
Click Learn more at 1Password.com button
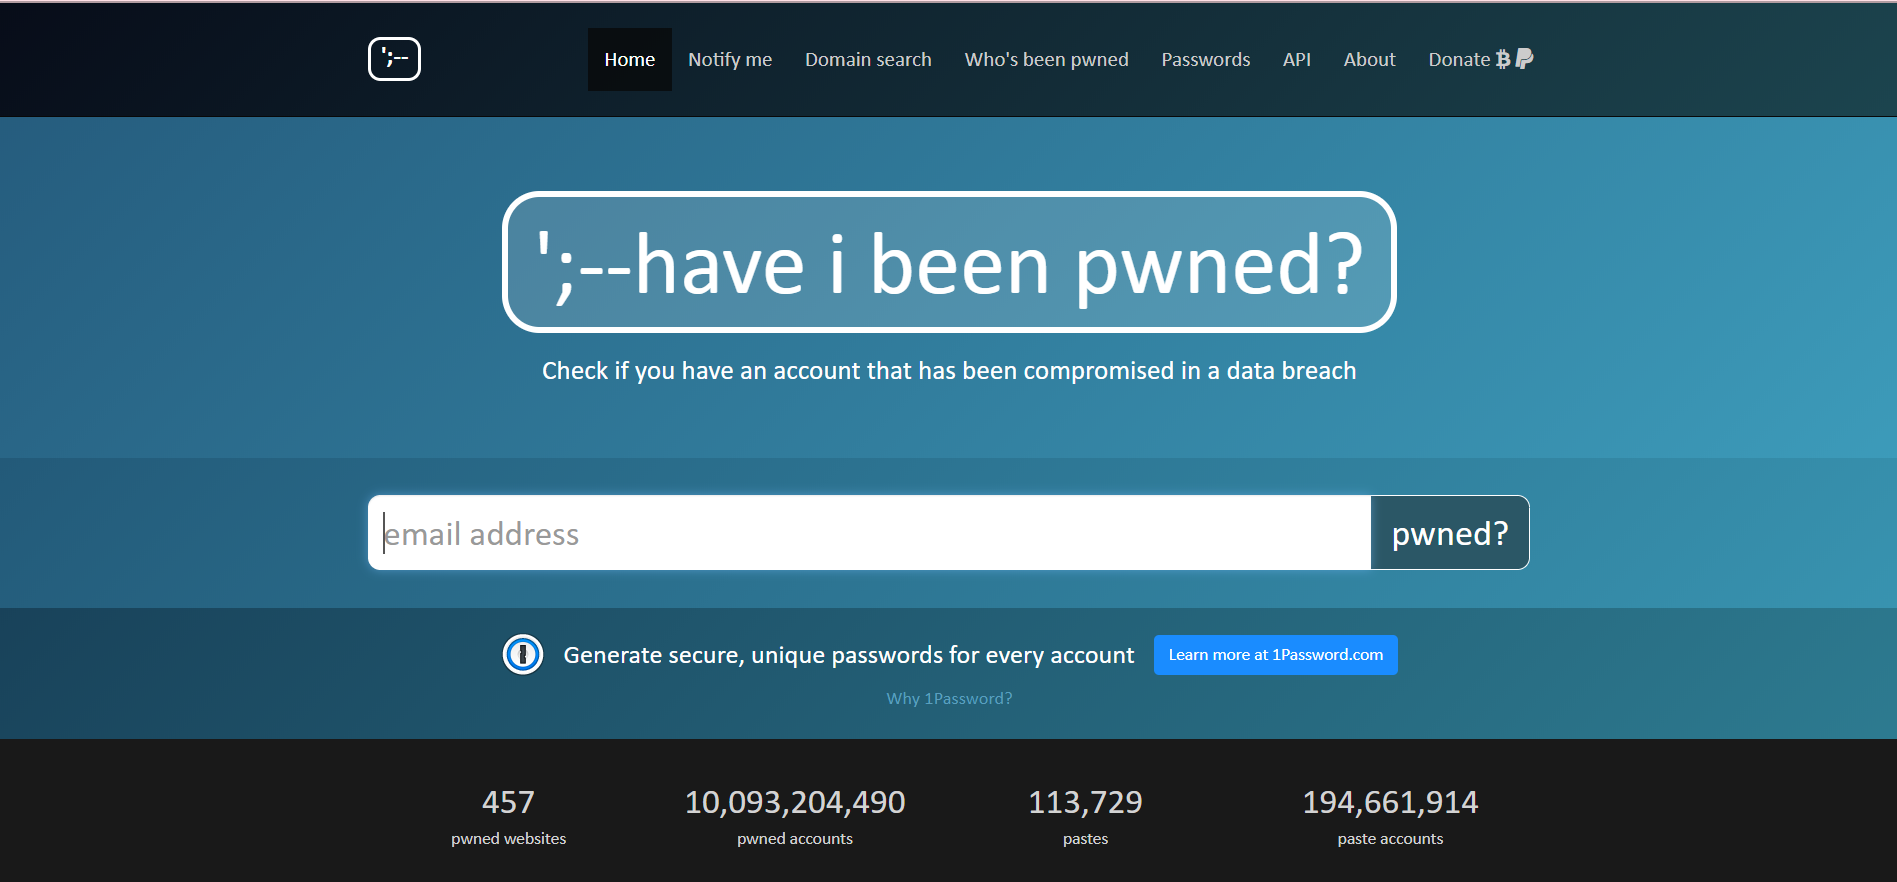(x=1275, y=655)
